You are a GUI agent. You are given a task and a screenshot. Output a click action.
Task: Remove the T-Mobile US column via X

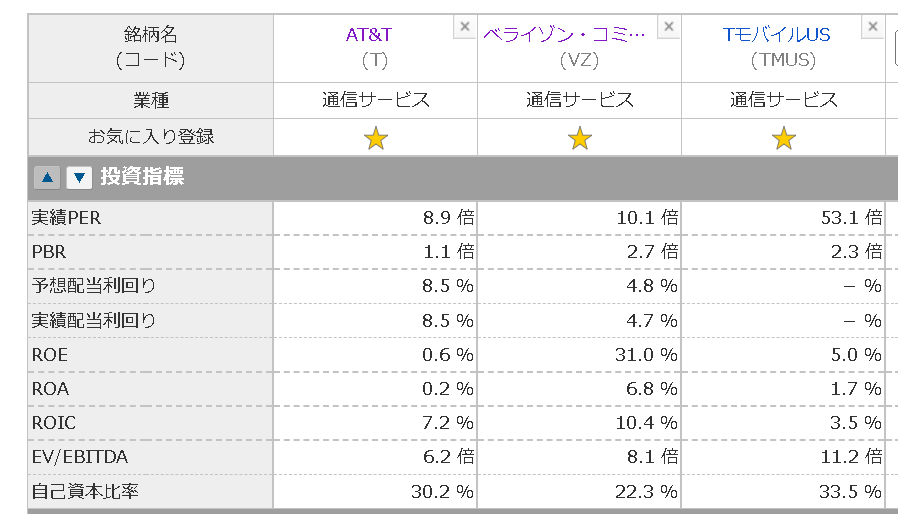point(873,27)
